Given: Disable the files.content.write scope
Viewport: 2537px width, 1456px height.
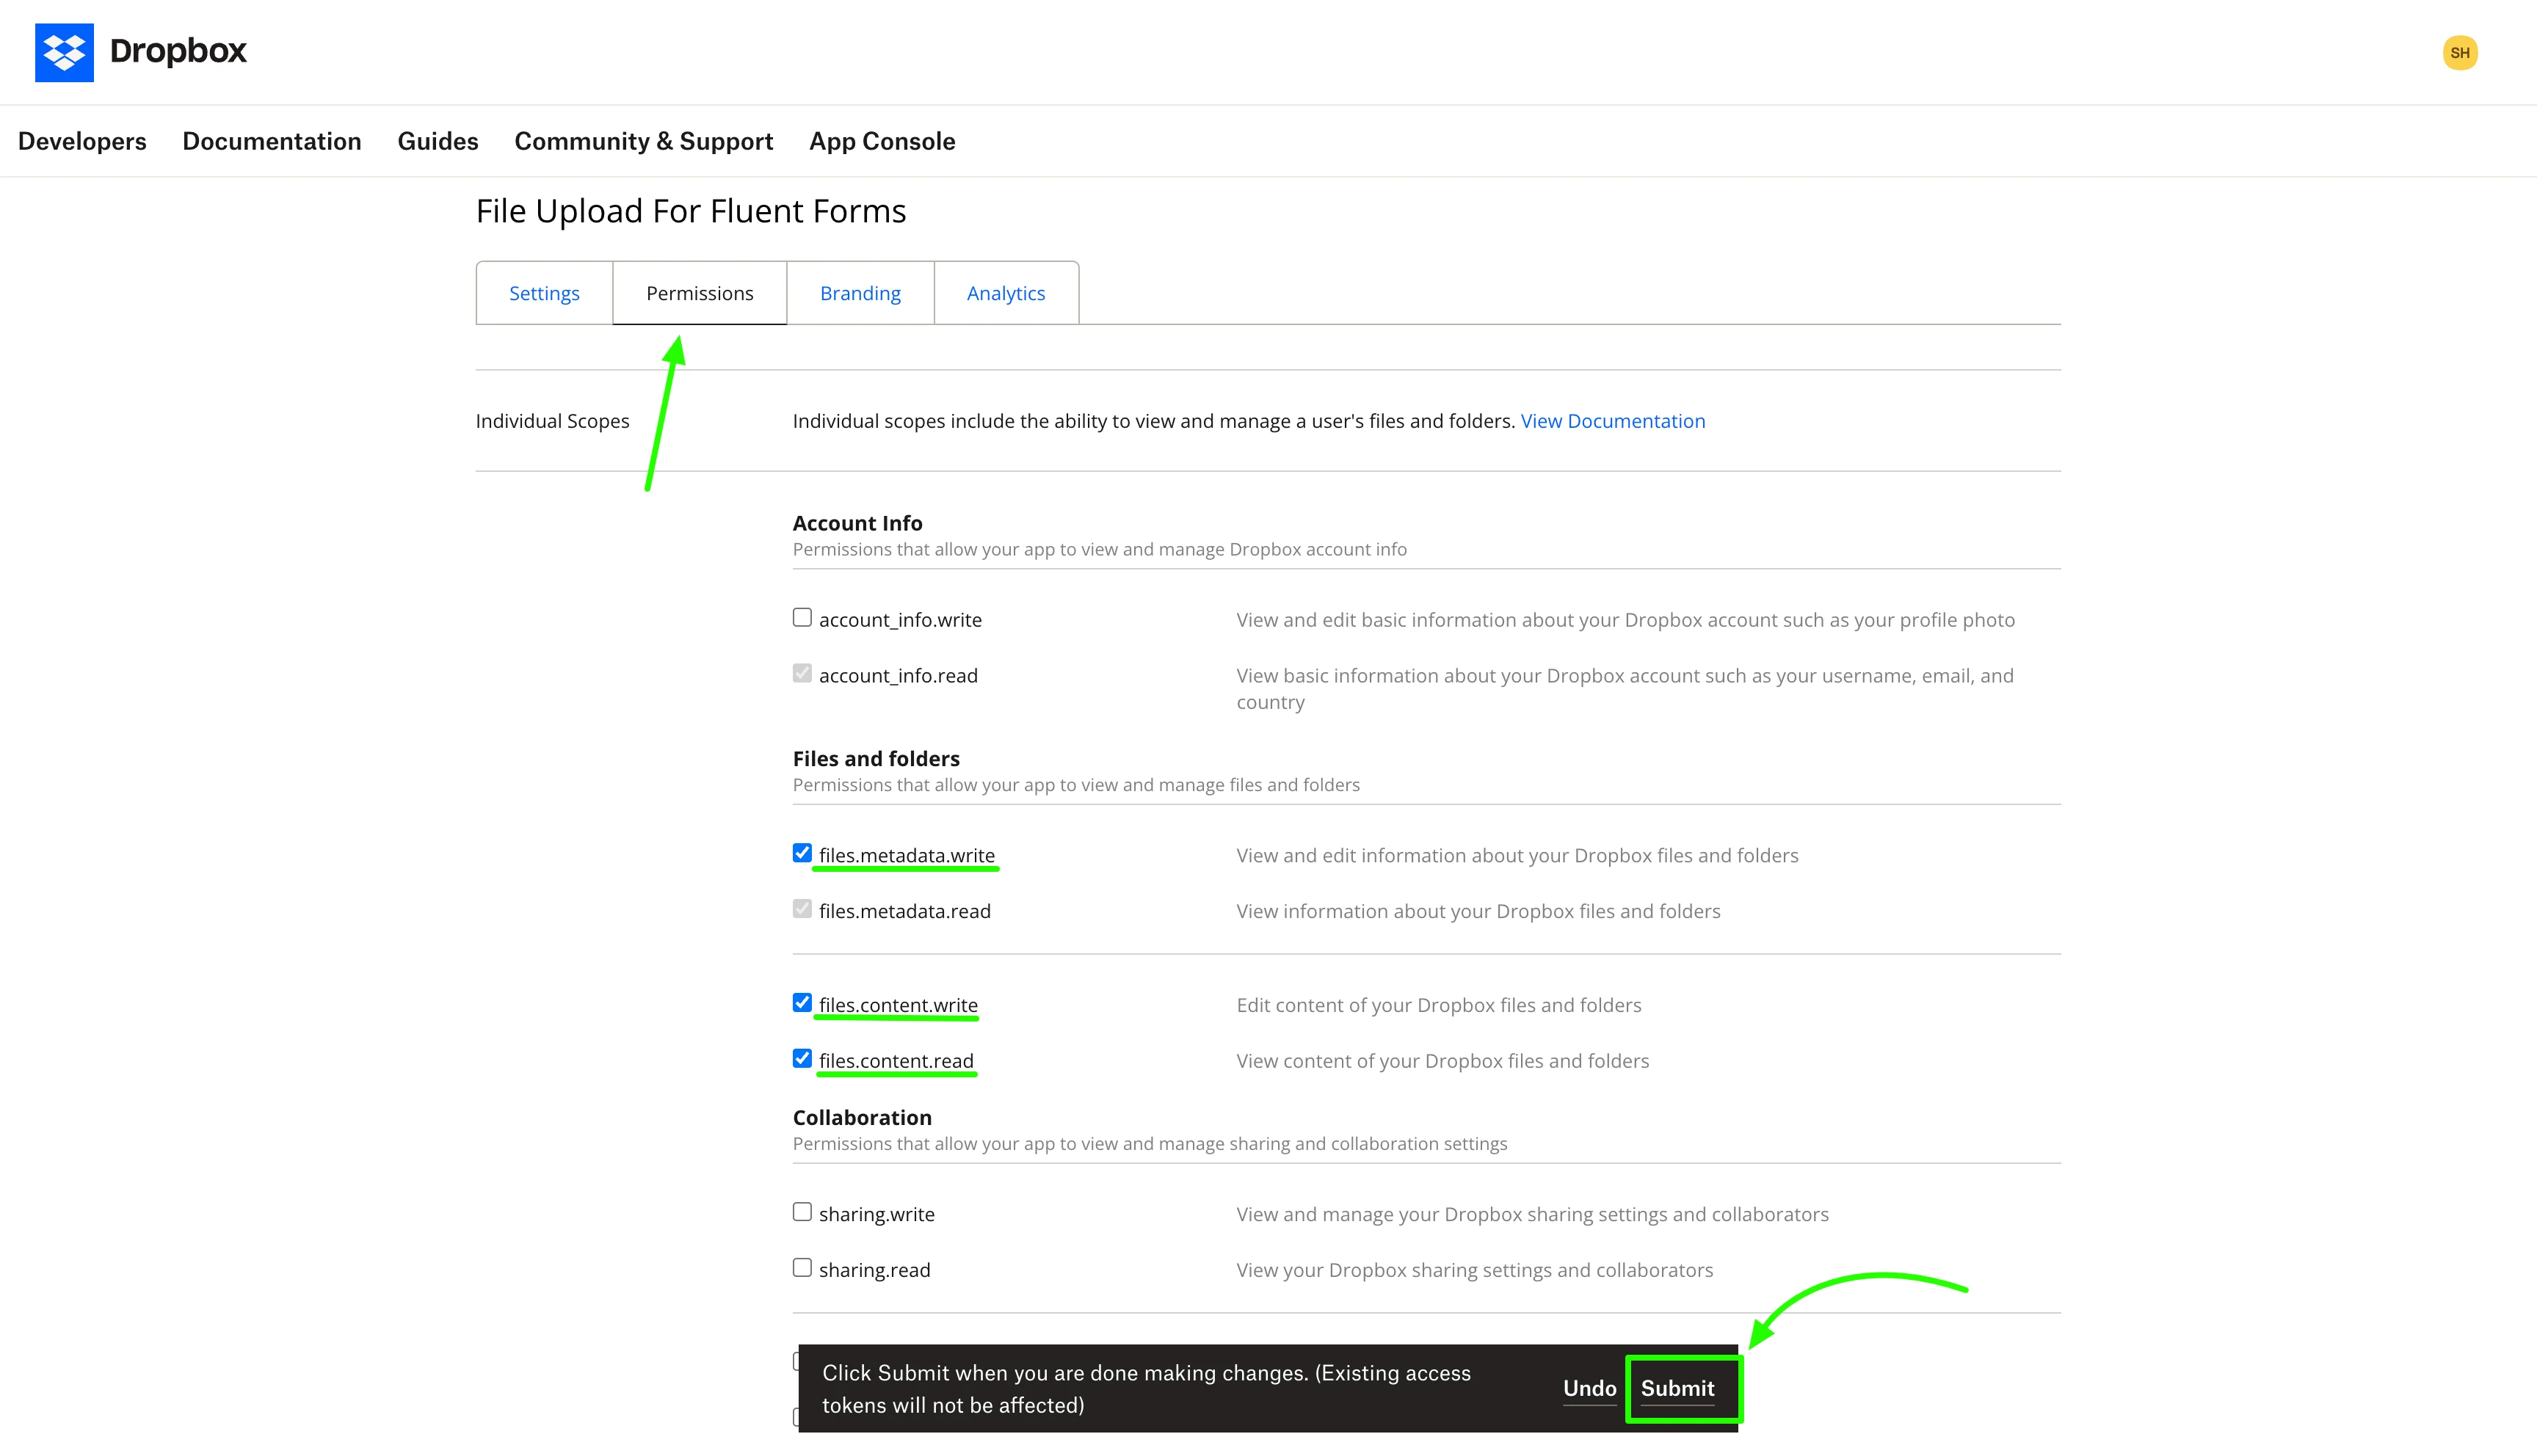Looking at the screenshot, I should coord(801,1002).
